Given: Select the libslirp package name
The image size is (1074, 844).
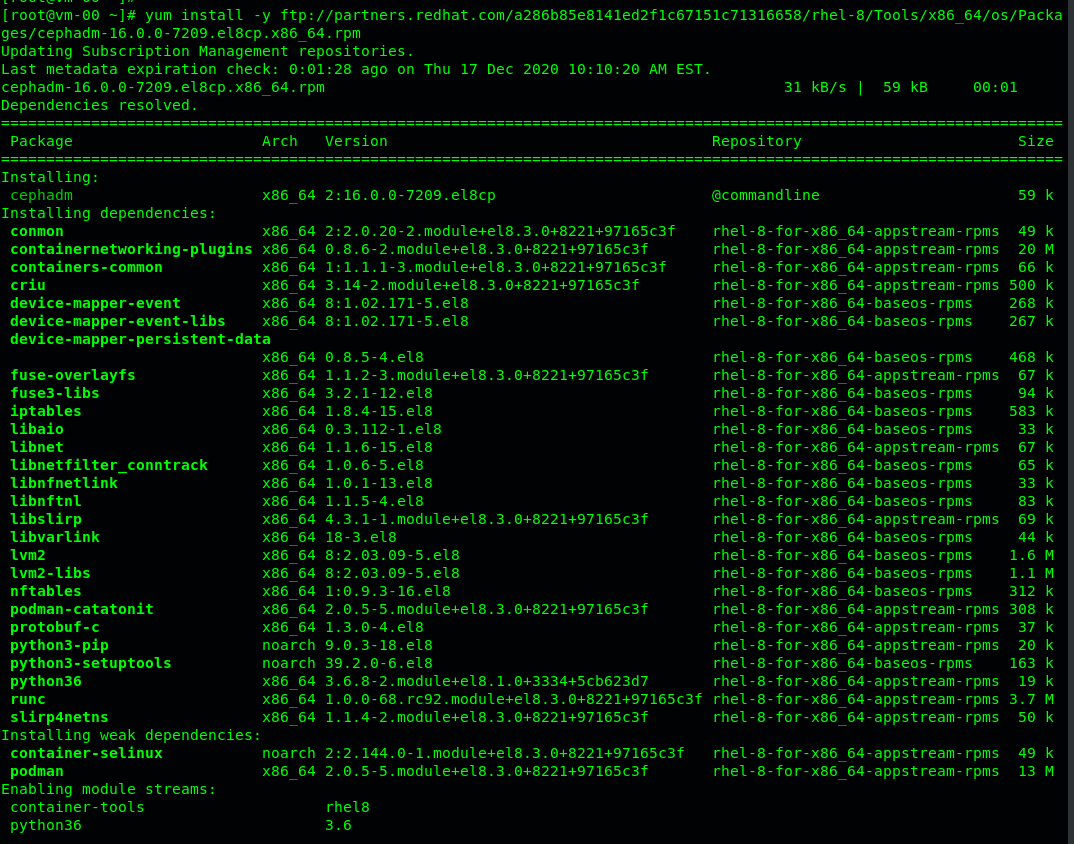Looking at the screenshot, I should click(46, 519).
